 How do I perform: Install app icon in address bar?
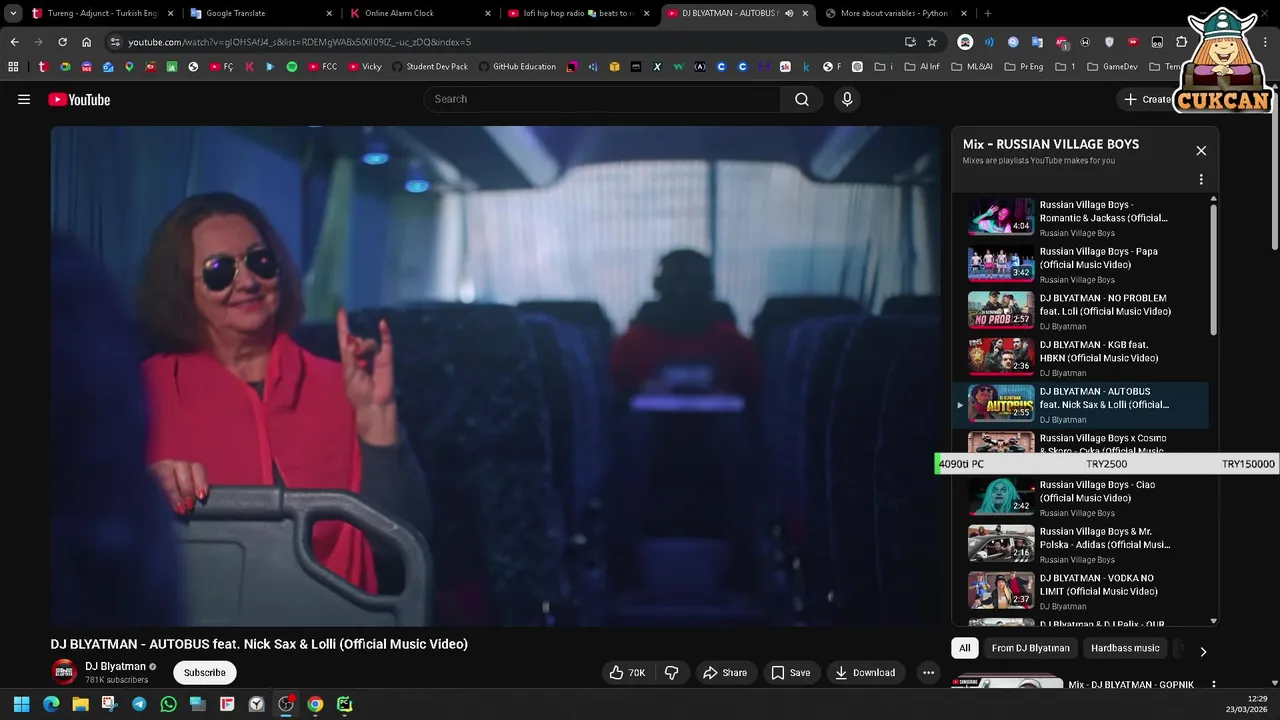pyautogui.click(x=910, y=42)
